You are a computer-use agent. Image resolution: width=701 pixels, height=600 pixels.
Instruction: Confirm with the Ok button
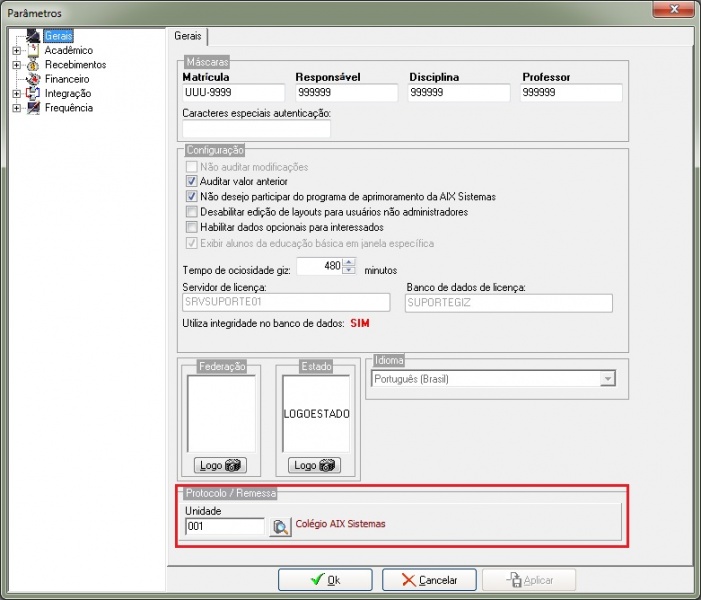point(325,580)
